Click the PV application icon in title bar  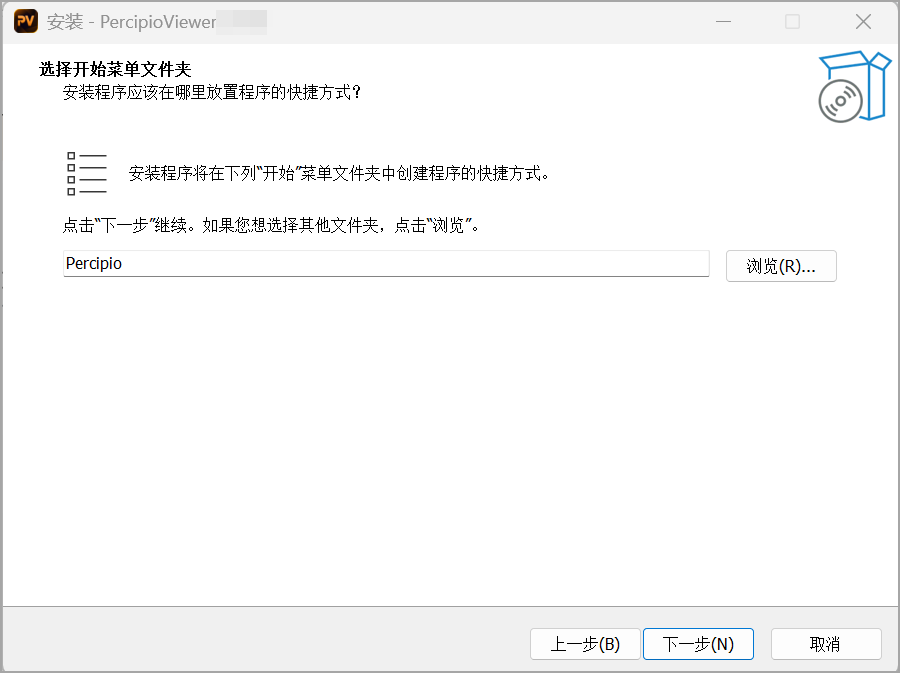click(x=26, y=21)
